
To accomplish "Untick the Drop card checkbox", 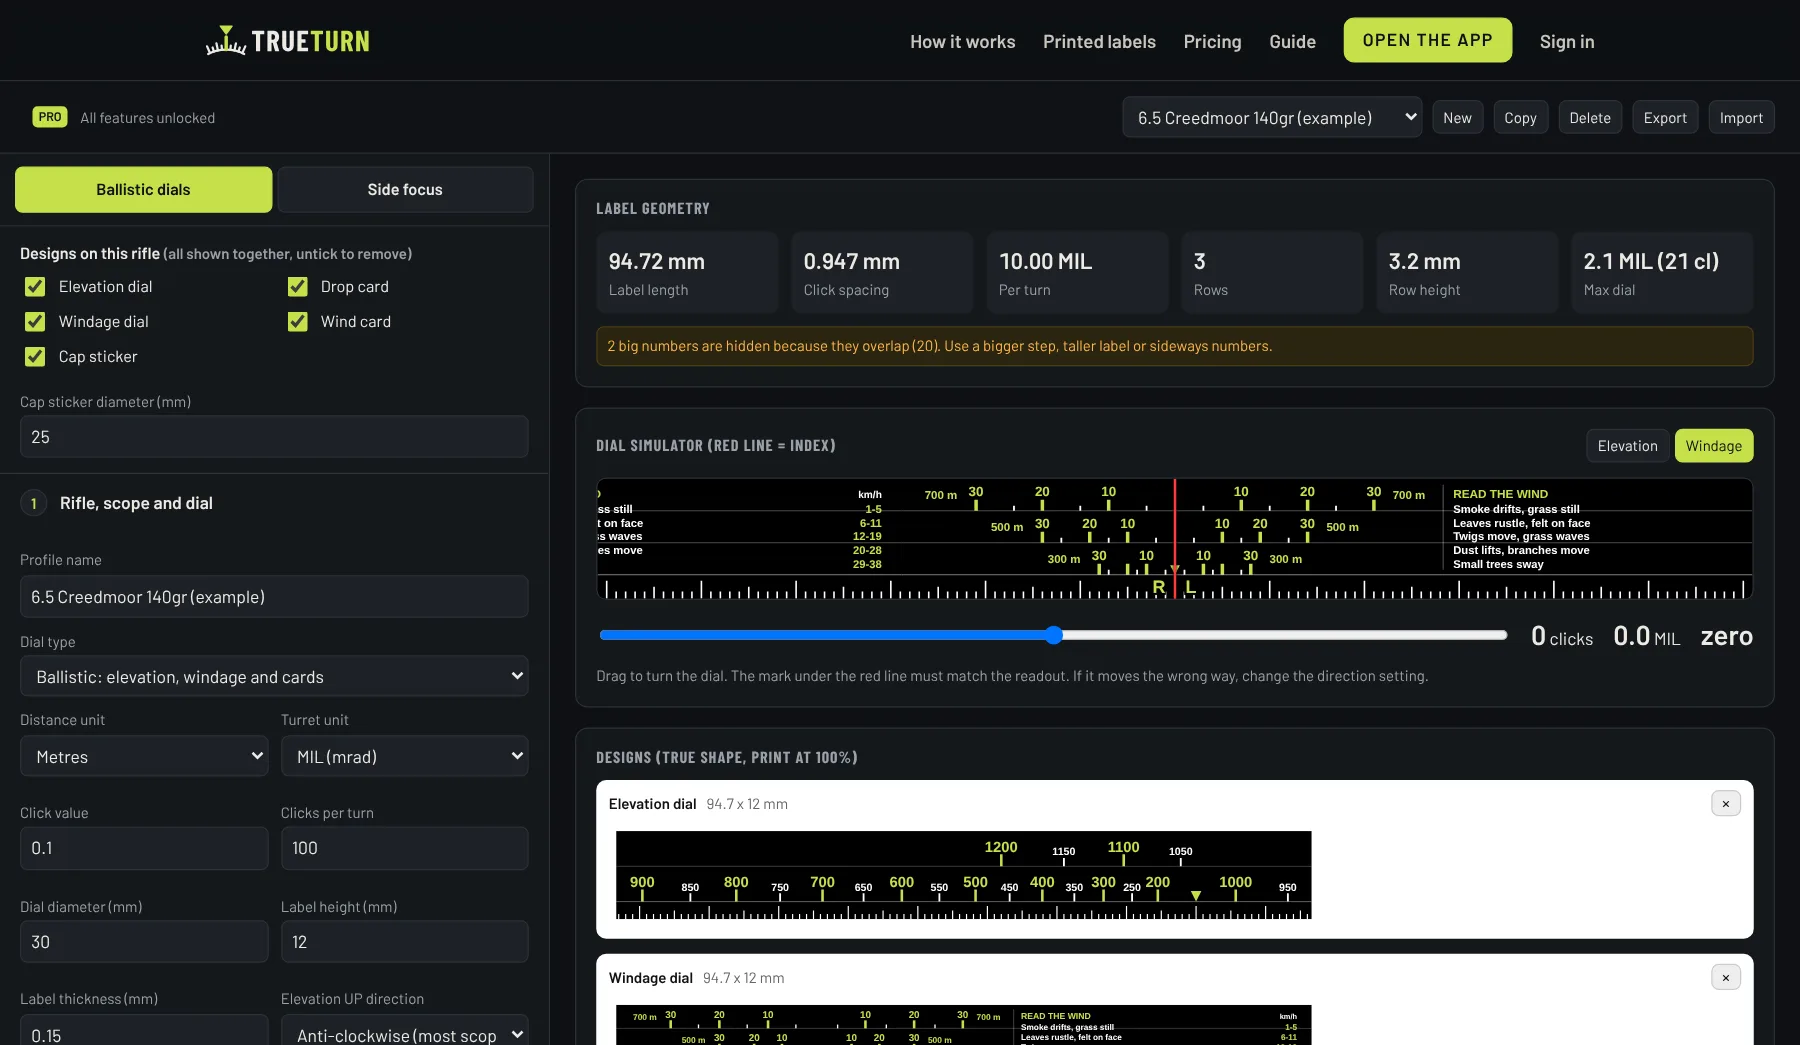I will 298,287.
